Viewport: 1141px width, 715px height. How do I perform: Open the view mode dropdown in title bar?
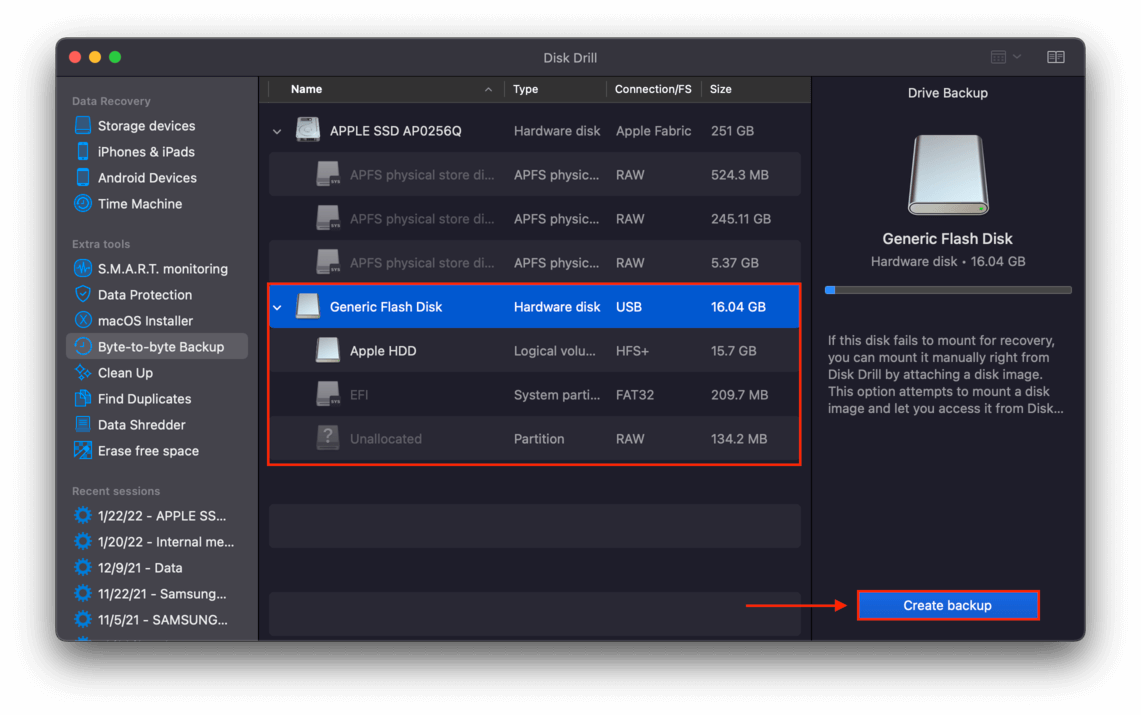point(1006,57)
